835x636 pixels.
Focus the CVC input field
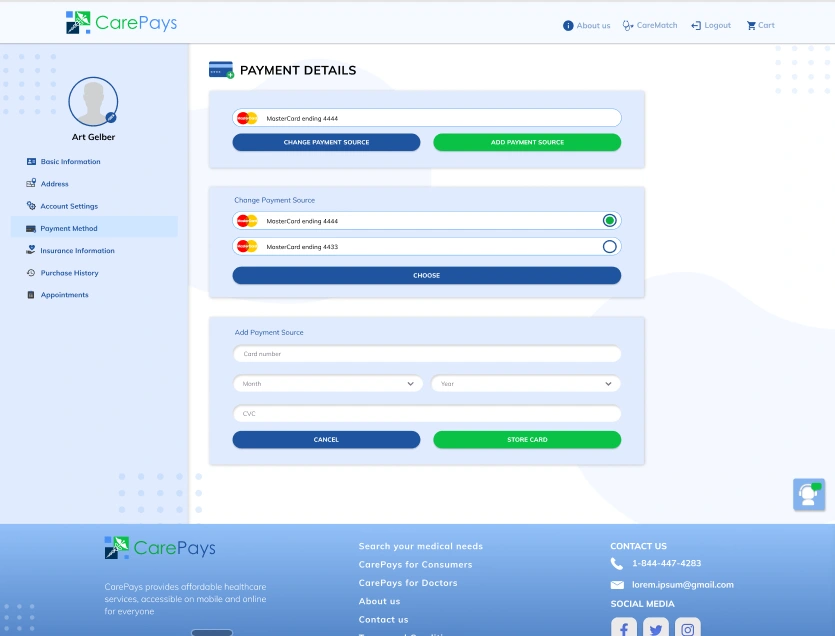click(x=427, y=413)
